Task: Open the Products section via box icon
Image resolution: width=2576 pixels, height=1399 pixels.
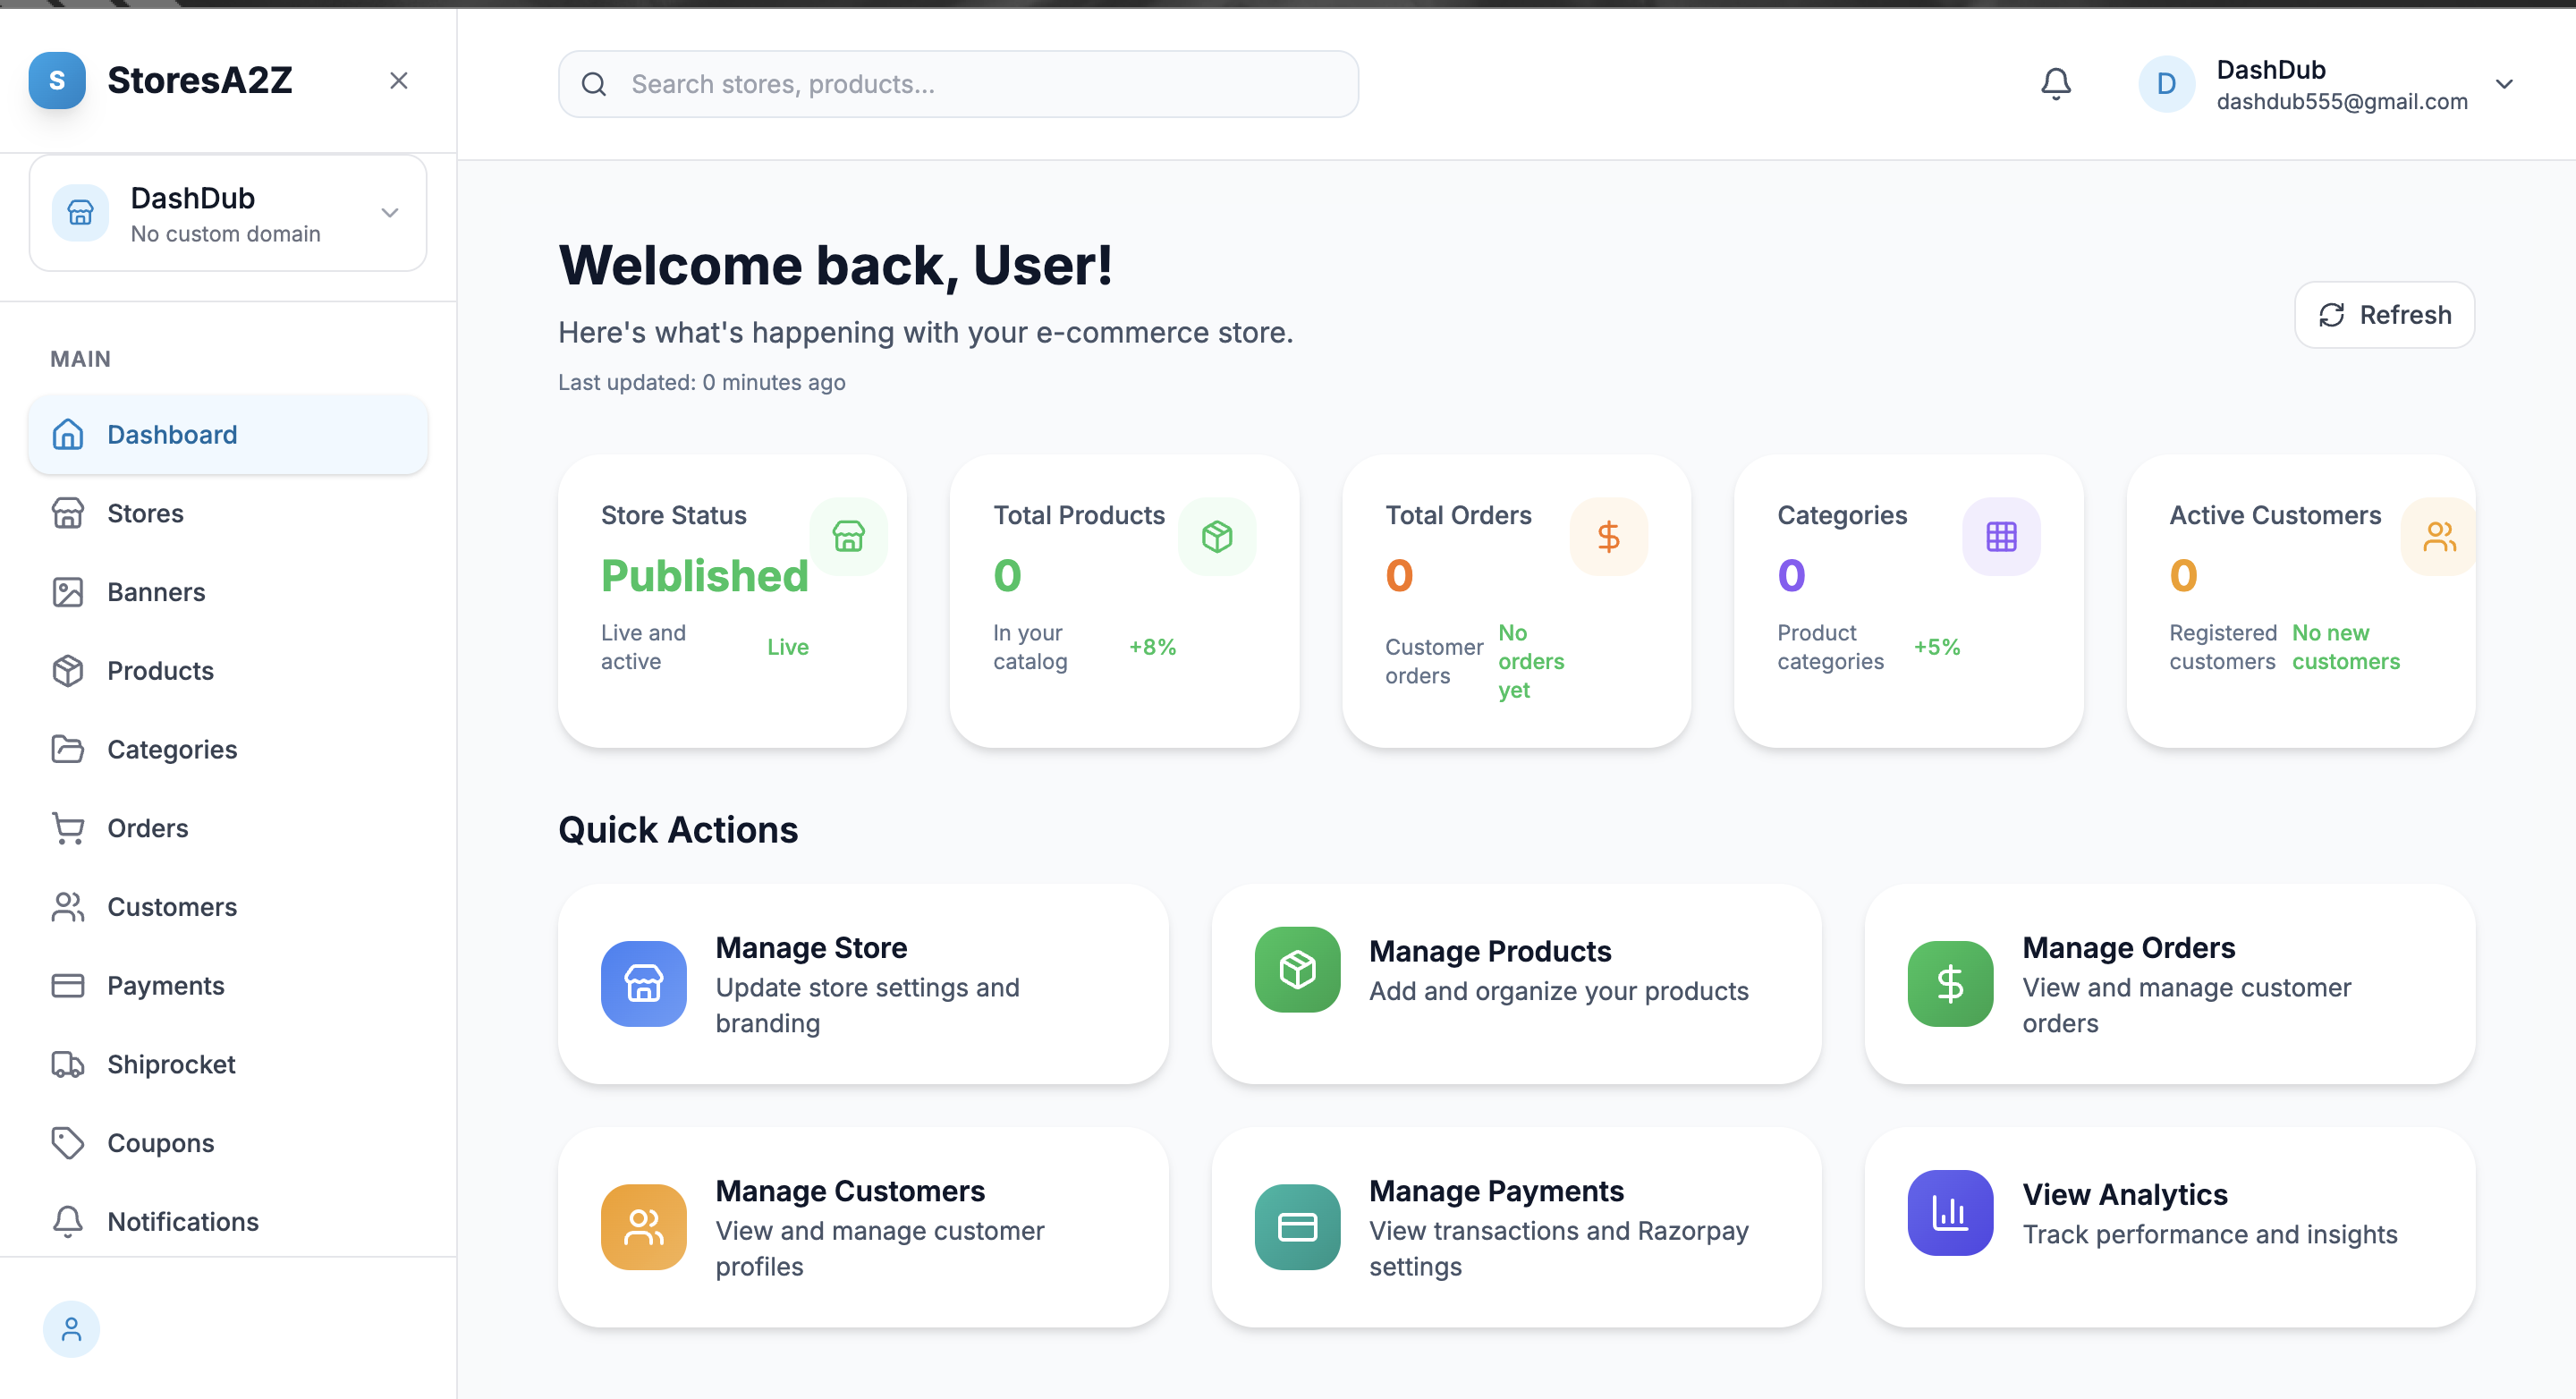Action: [67, 670]
